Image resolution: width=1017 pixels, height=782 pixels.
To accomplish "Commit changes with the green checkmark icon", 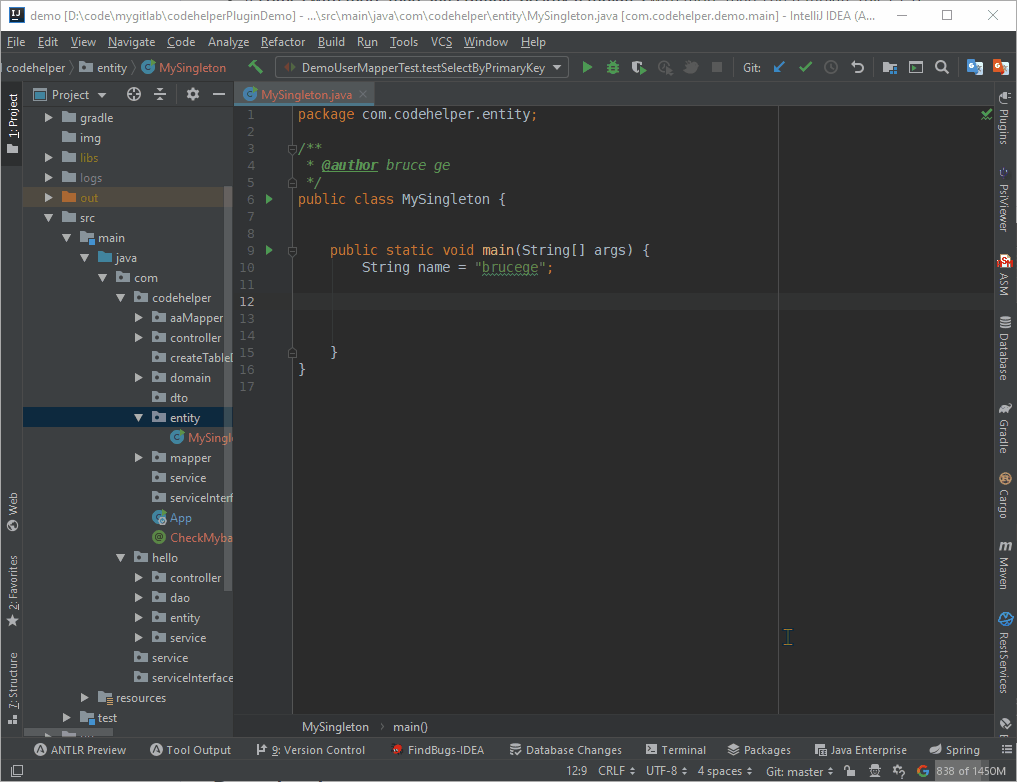I will pos(806,67).
